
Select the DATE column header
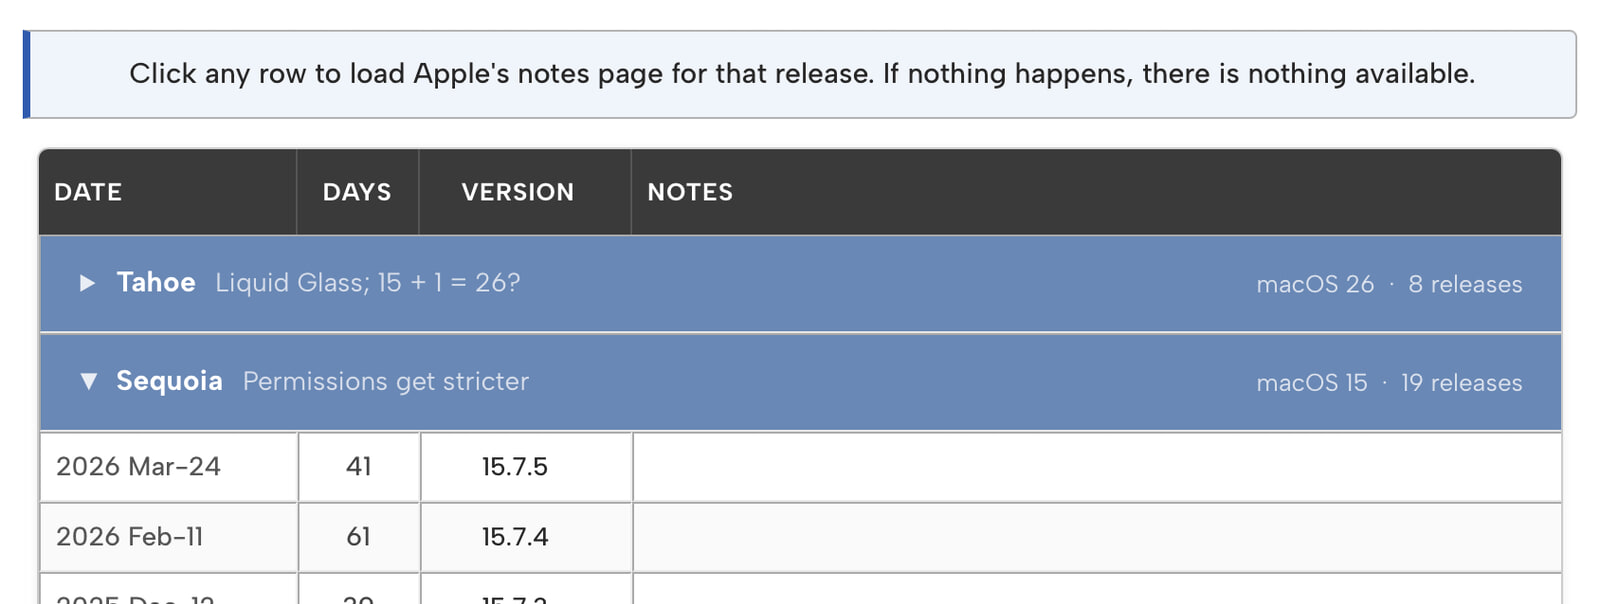tap(88, 192)
